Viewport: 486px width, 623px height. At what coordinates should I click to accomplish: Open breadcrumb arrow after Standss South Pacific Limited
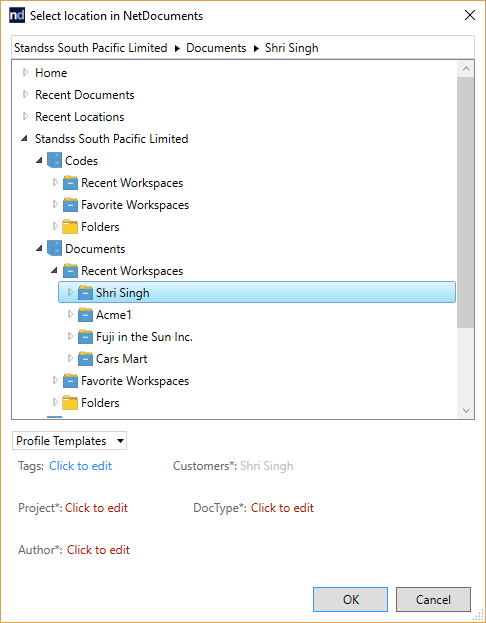click(x=177, y=48)
